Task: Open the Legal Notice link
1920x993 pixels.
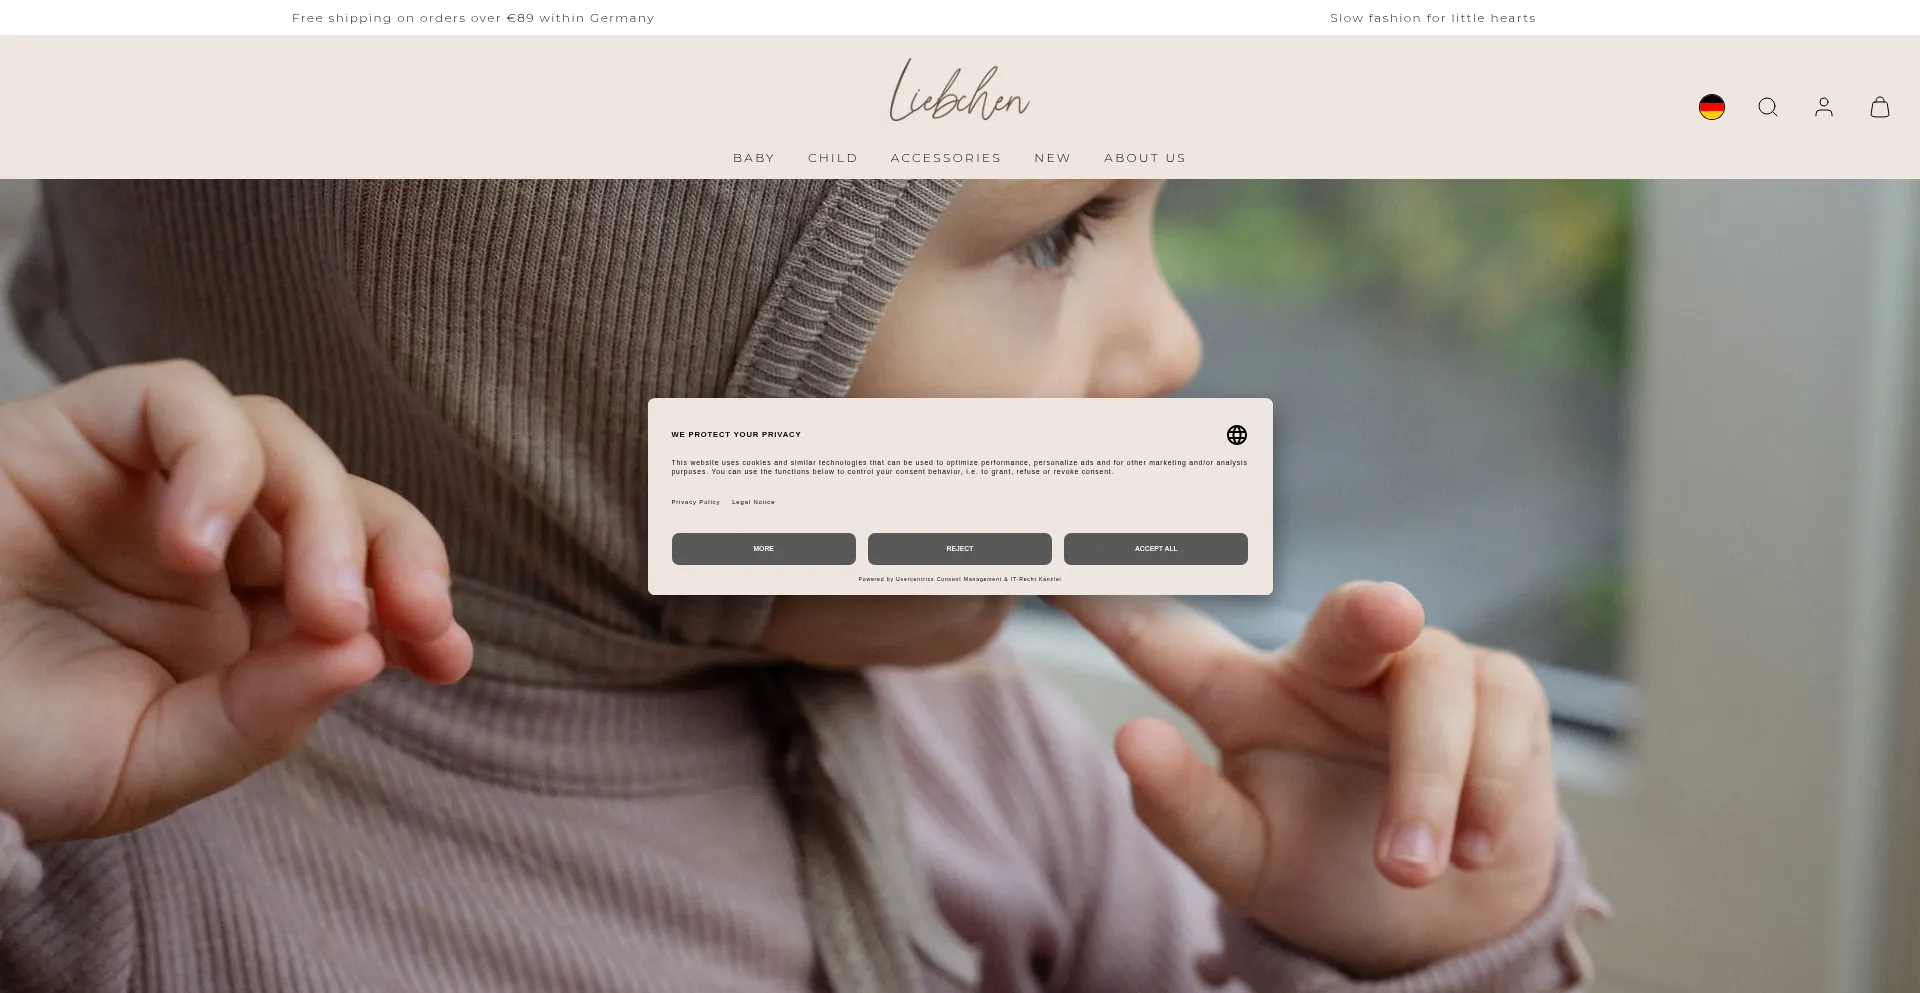Action: pos(753,502)
